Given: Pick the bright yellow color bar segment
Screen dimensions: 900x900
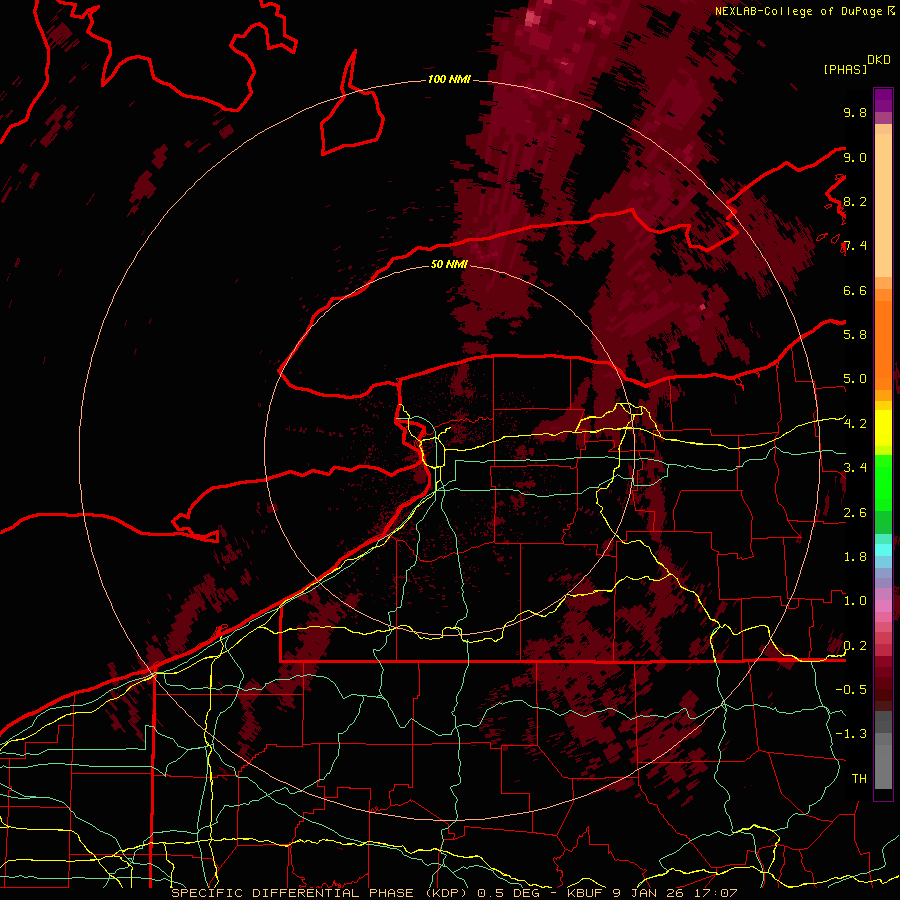Looking at the screenshot, I should click(883, 428).
